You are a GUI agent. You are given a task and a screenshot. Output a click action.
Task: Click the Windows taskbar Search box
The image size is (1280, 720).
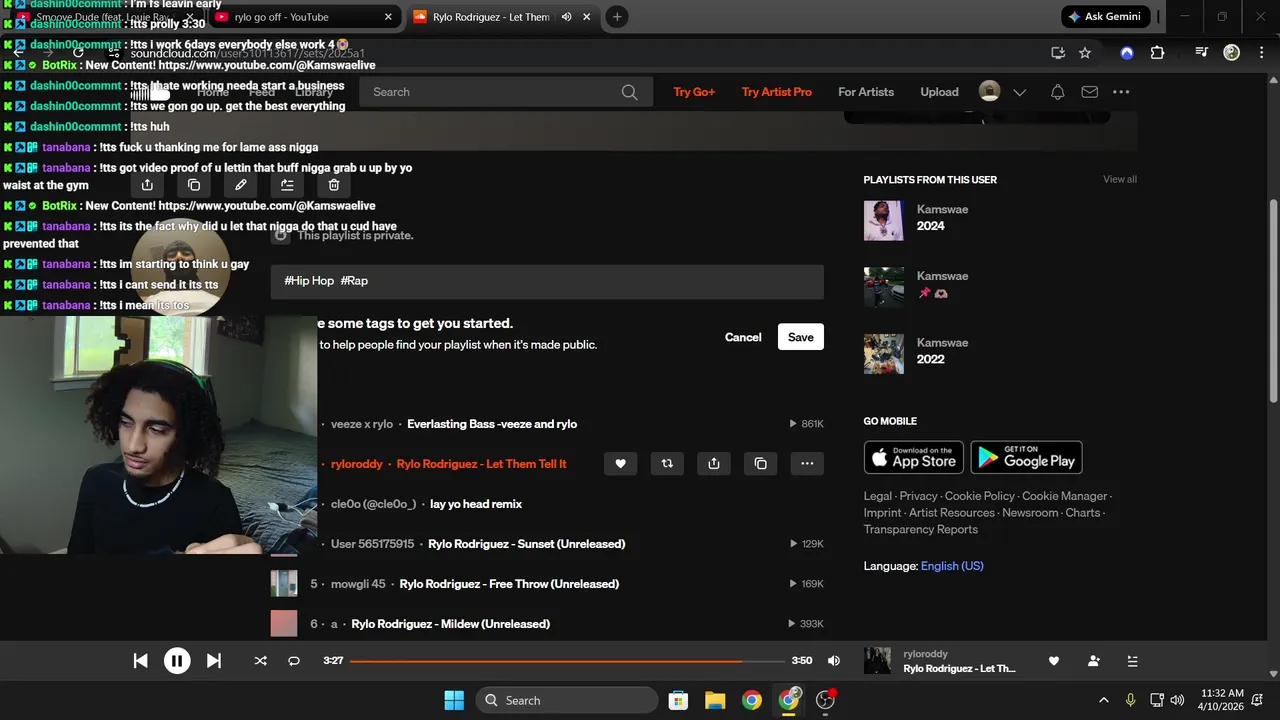567,700
